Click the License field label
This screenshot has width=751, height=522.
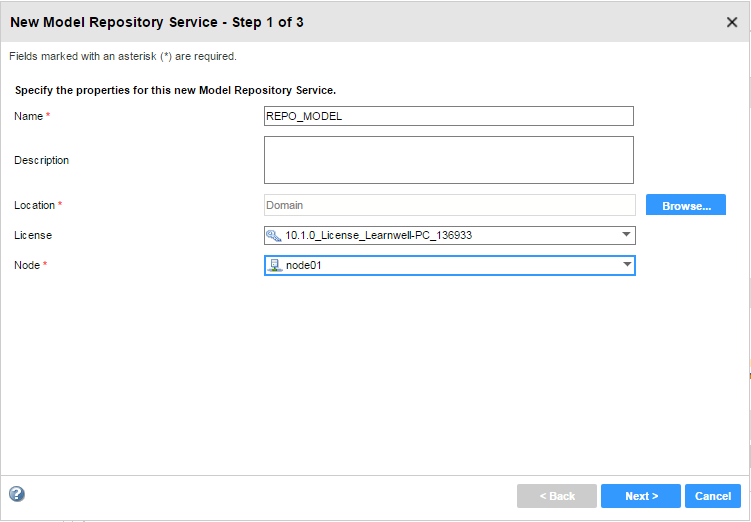33,235
